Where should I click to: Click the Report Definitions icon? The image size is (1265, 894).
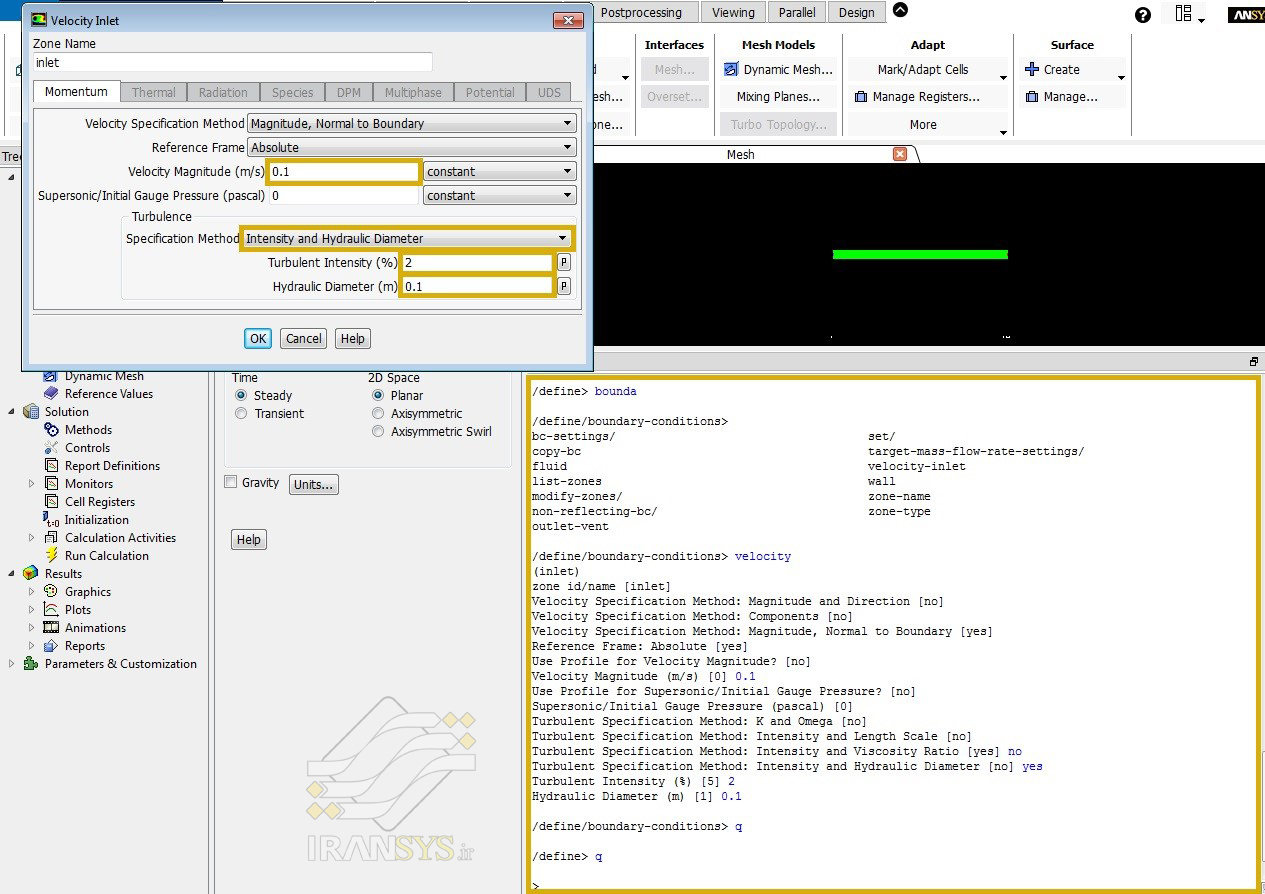click(51, 466)
